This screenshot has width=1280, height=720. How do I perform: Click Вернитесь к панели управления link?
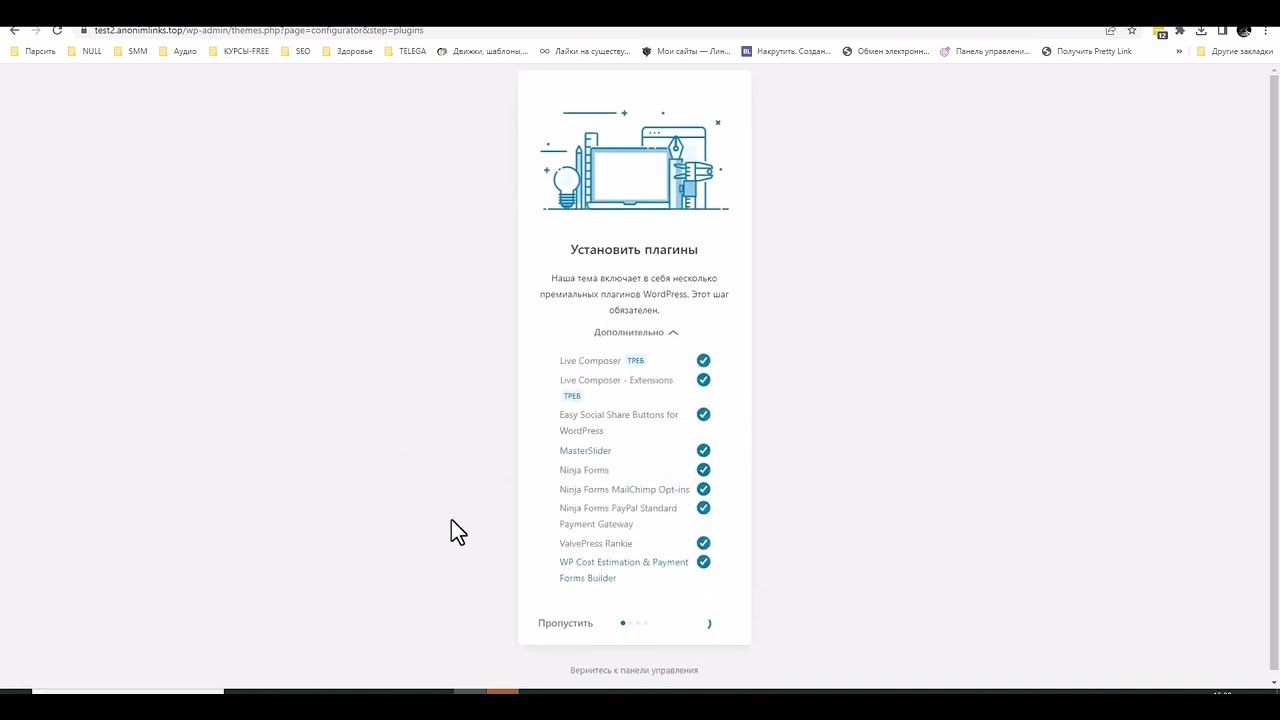pyautogui.click(x=634, y=670)
